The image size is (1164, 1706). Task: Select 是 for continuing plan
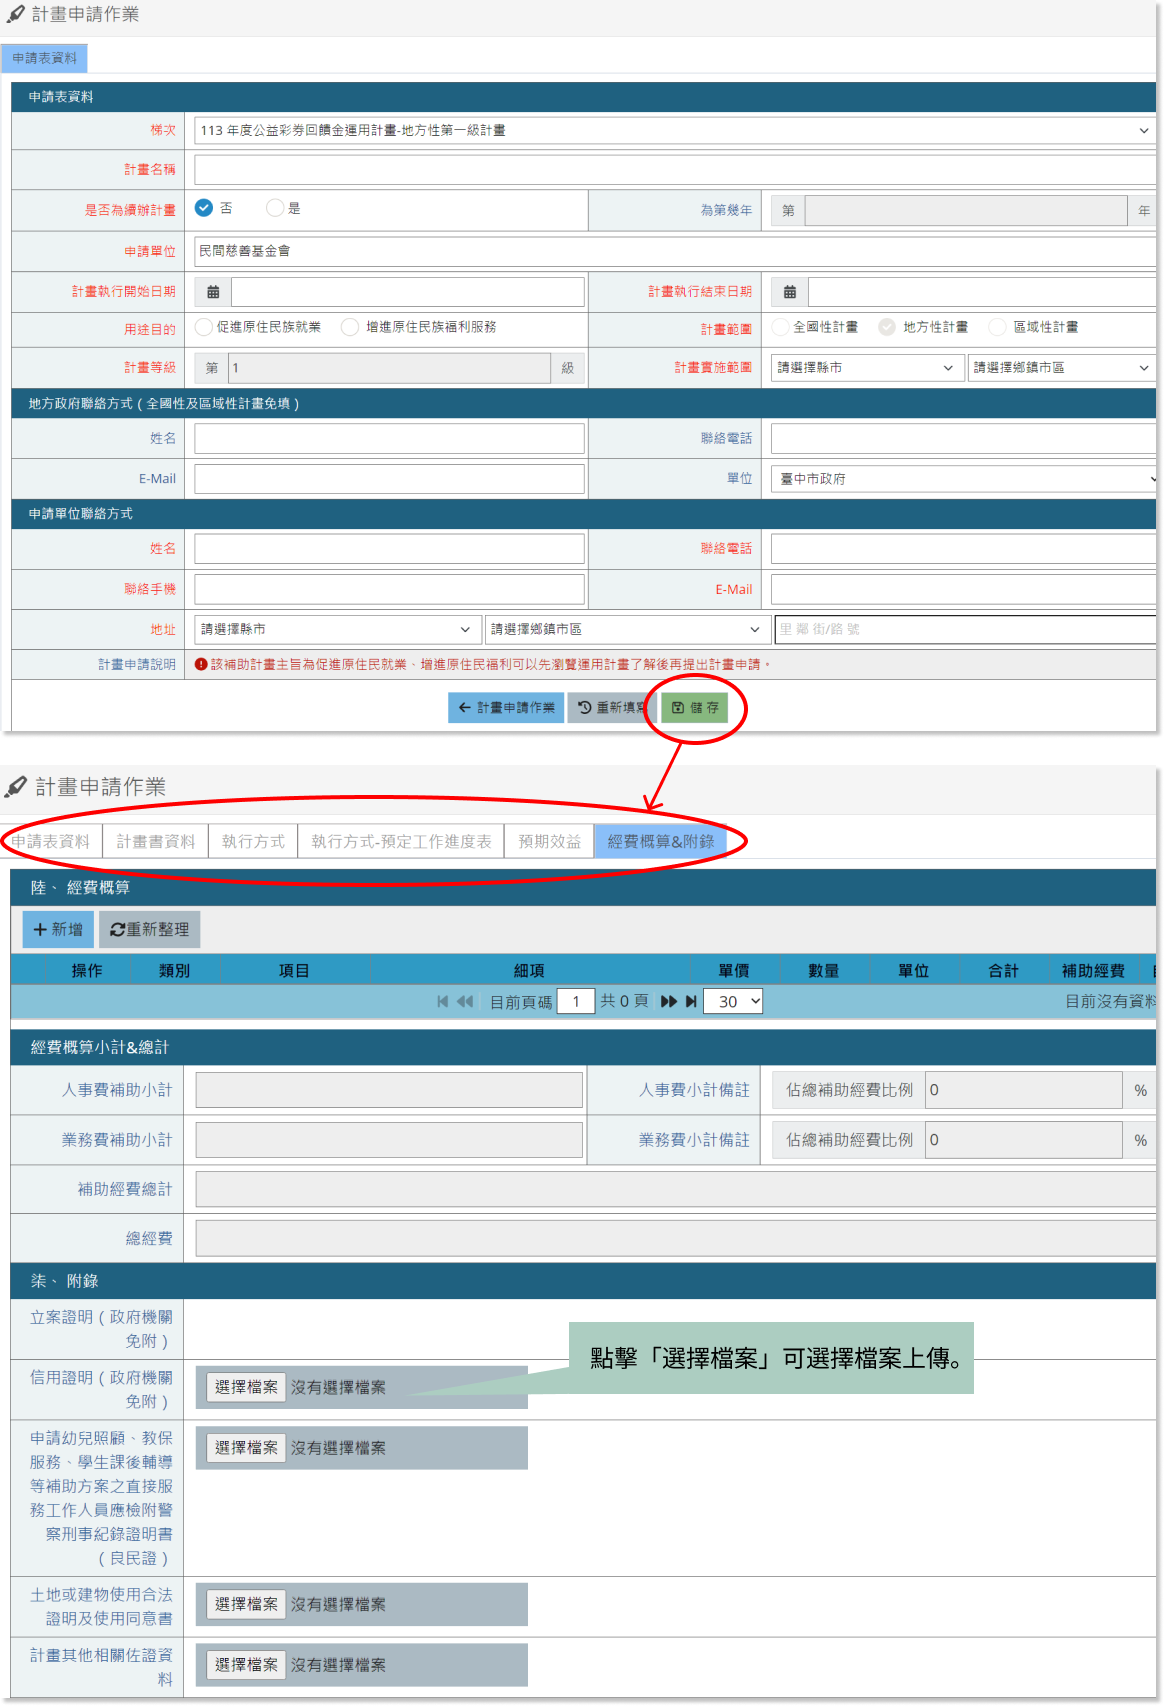pos(275,208)
